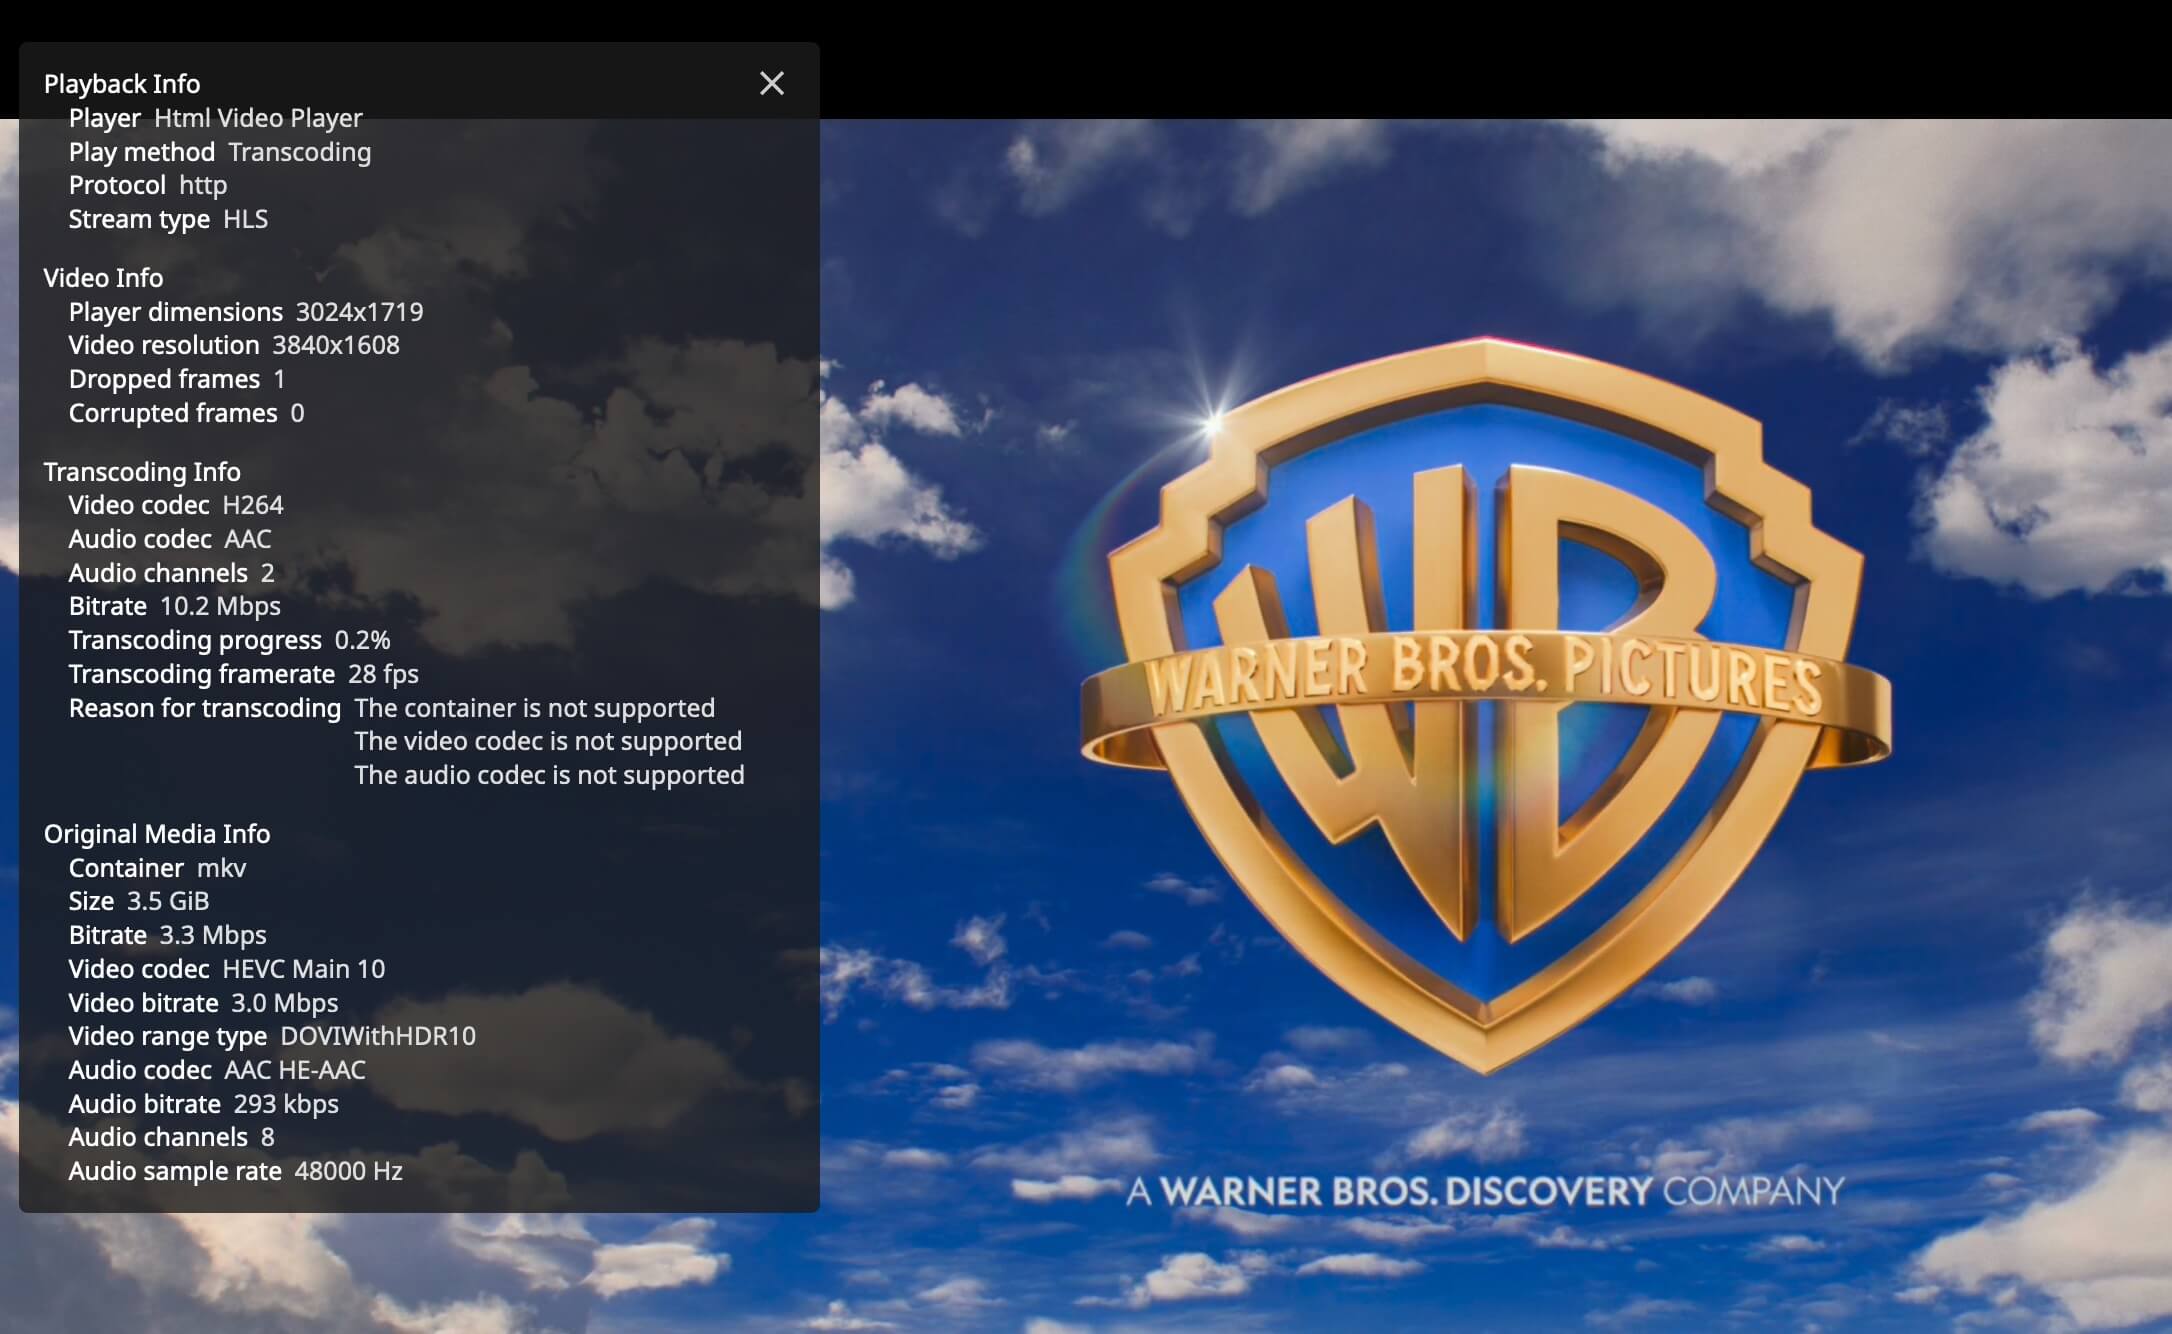
Task: Click Video resolution '3840x1608'
Action: tap(336, 345)
